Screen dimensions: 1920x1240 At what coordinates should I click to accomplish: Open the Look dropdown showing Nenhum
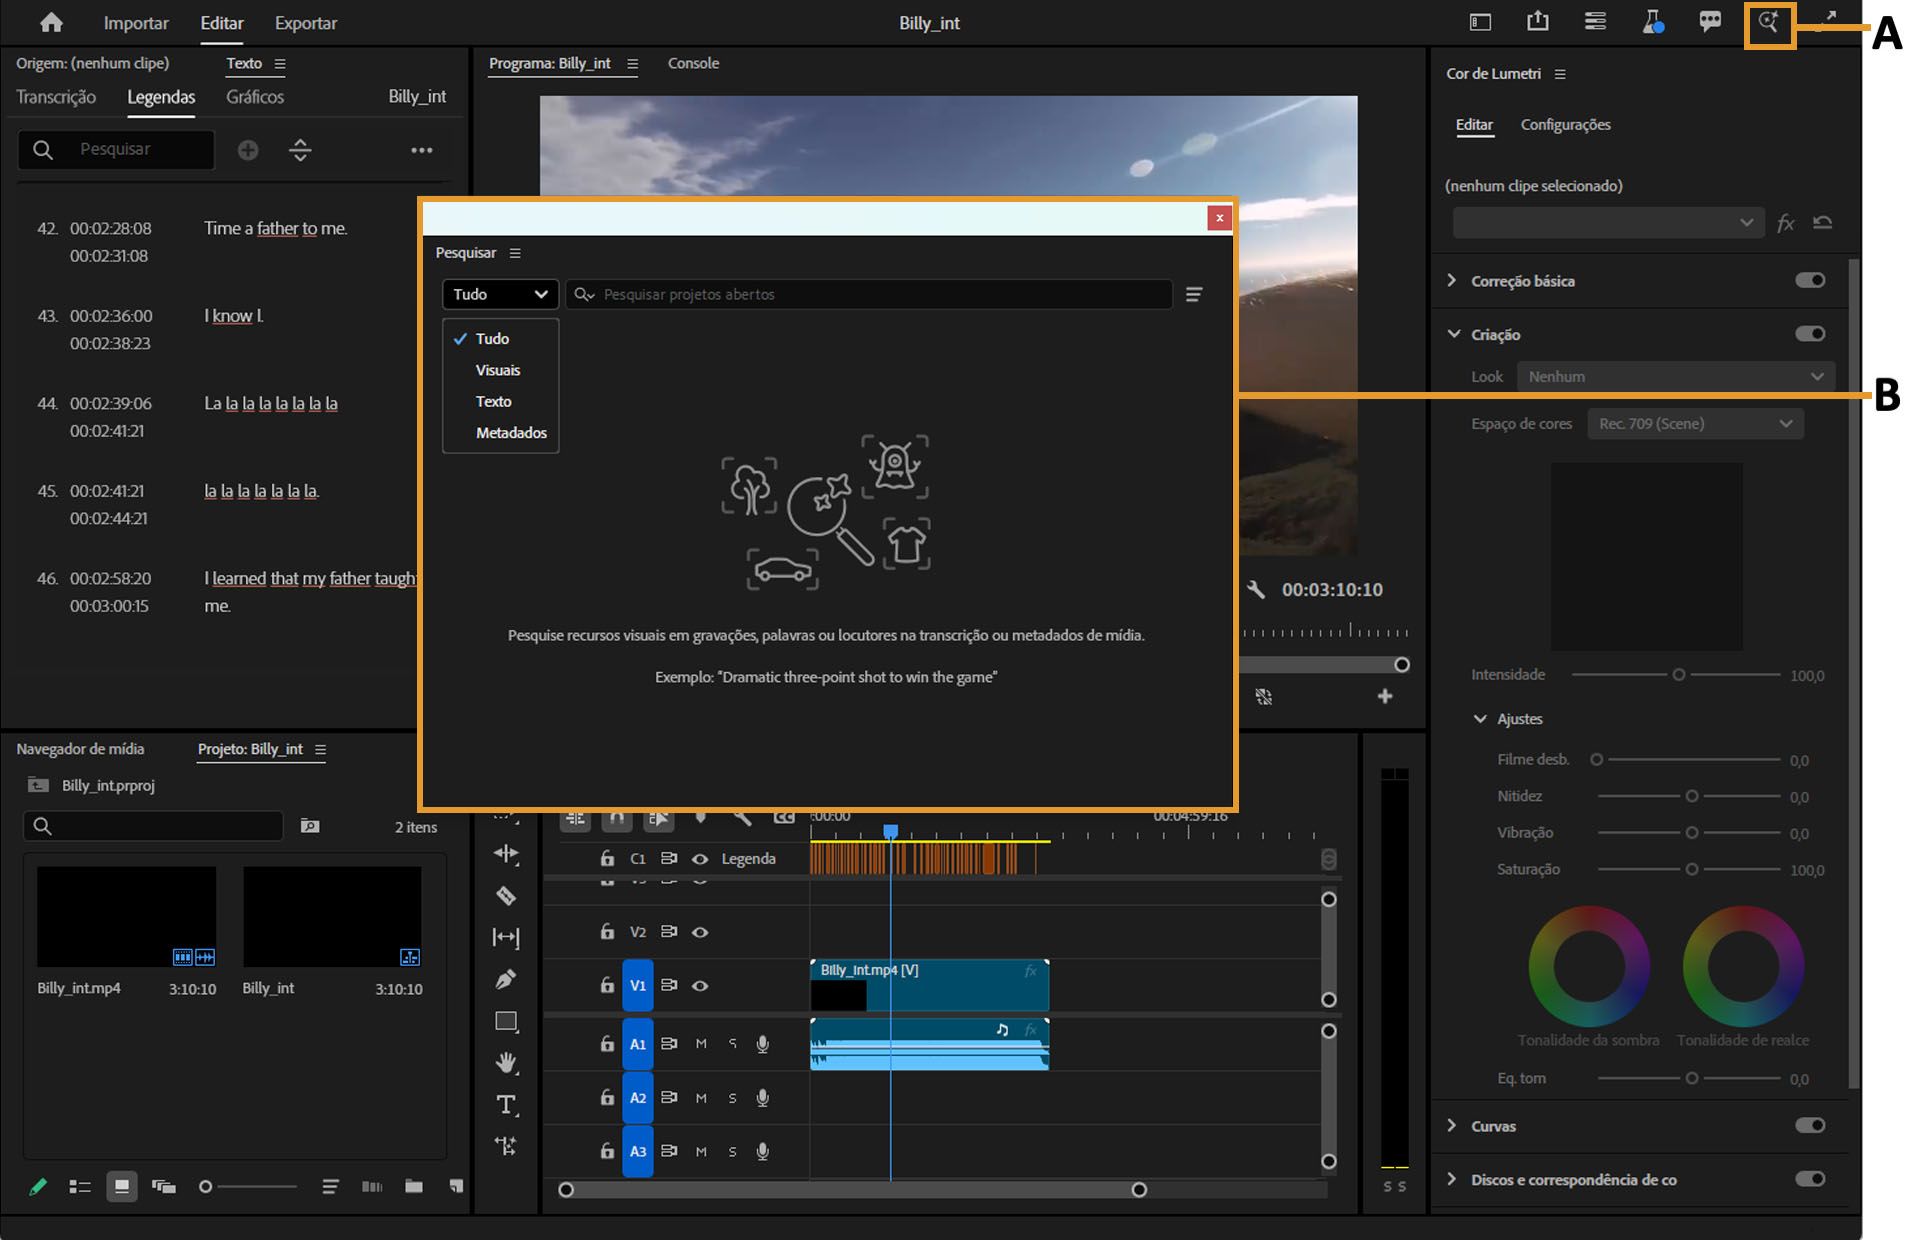1675,376
